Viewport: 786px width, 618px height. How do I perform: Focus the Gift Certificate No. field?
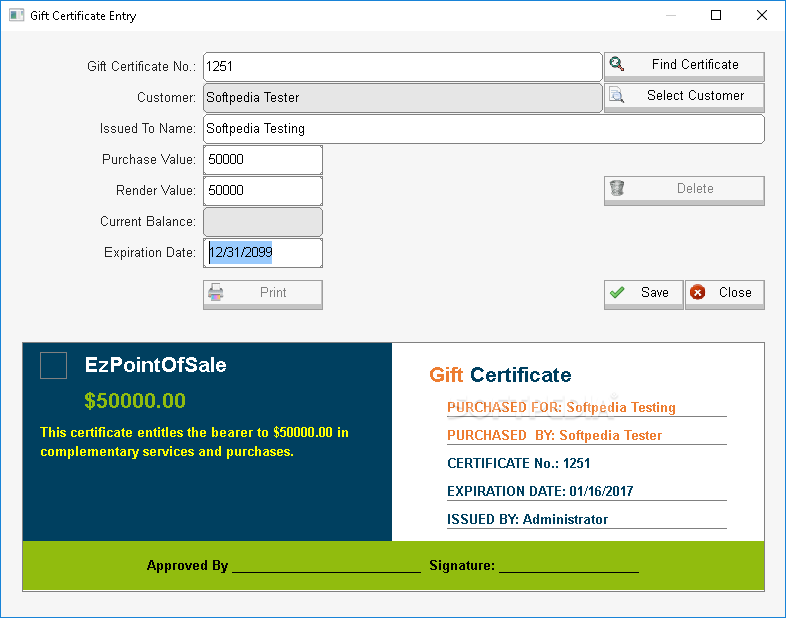(x=403, y=67)
